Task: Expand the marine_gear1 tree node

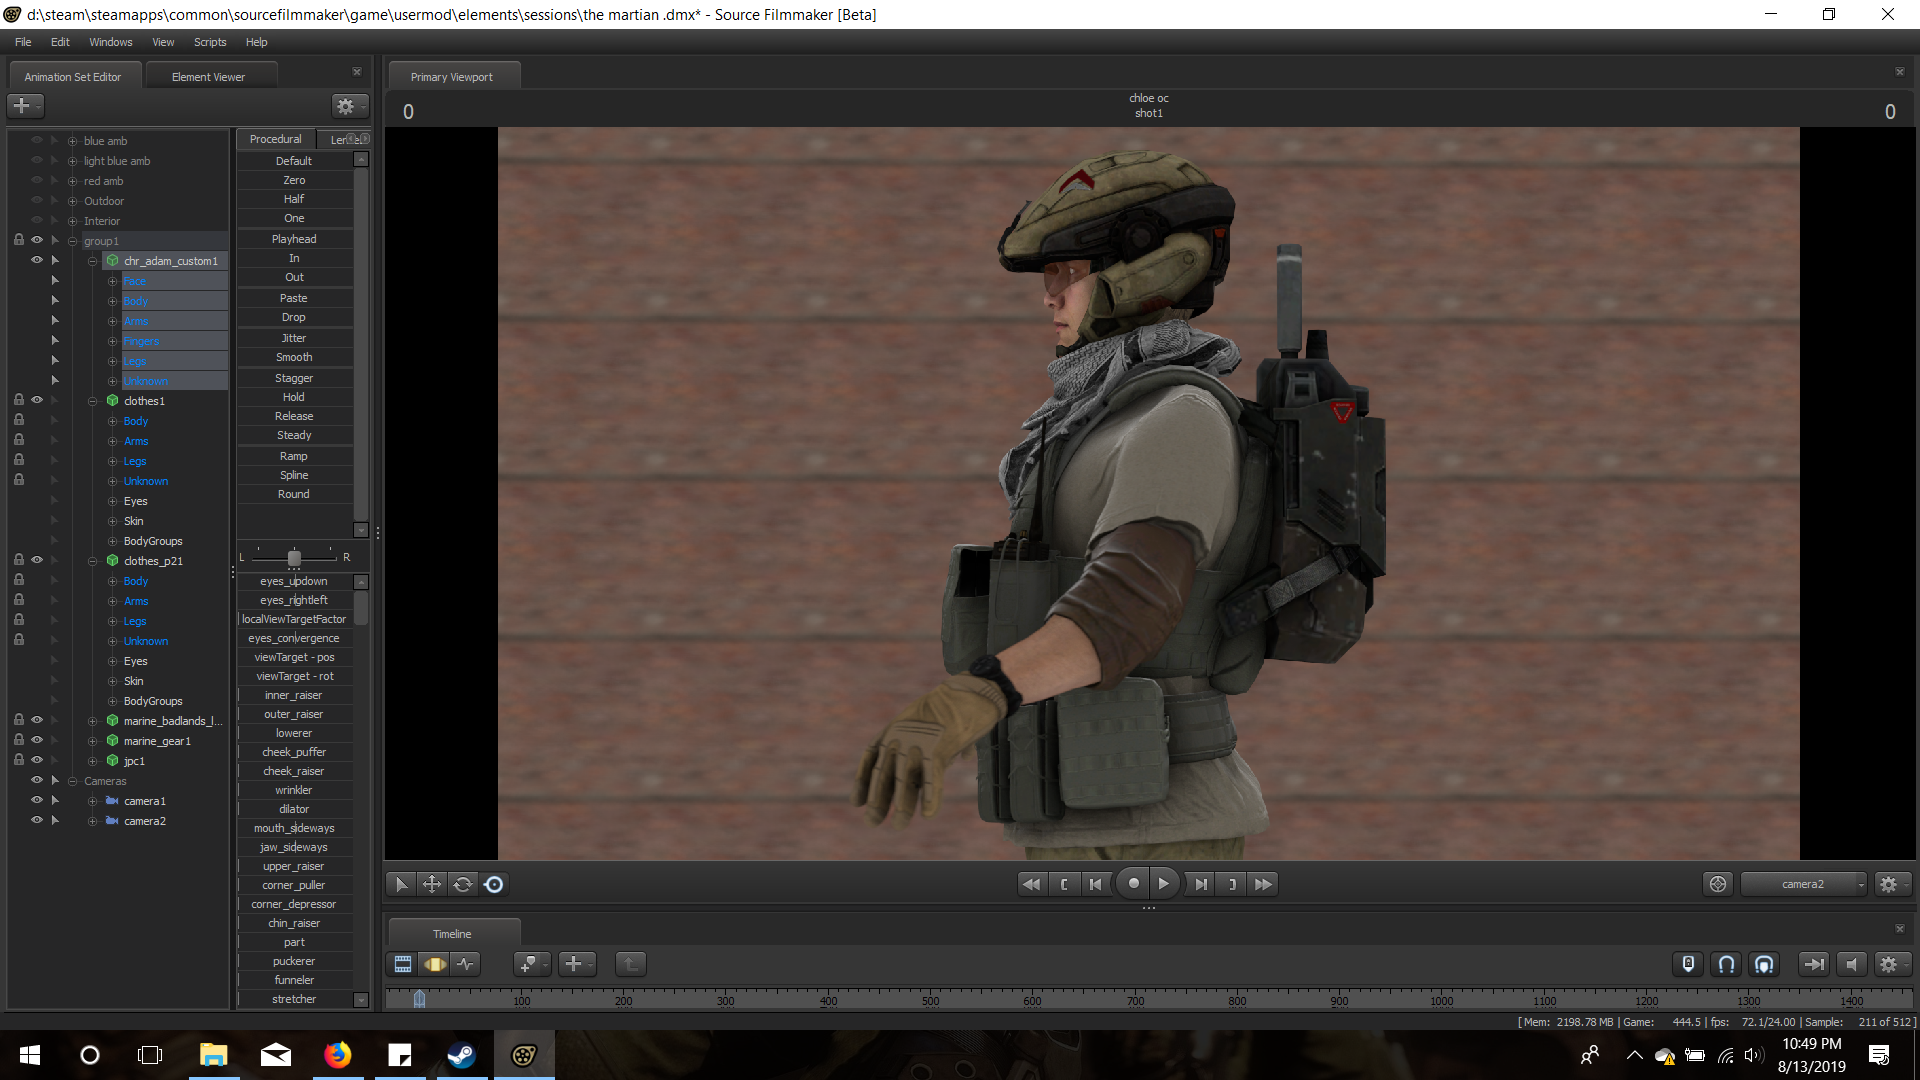Action: click(x=92, y=741)
